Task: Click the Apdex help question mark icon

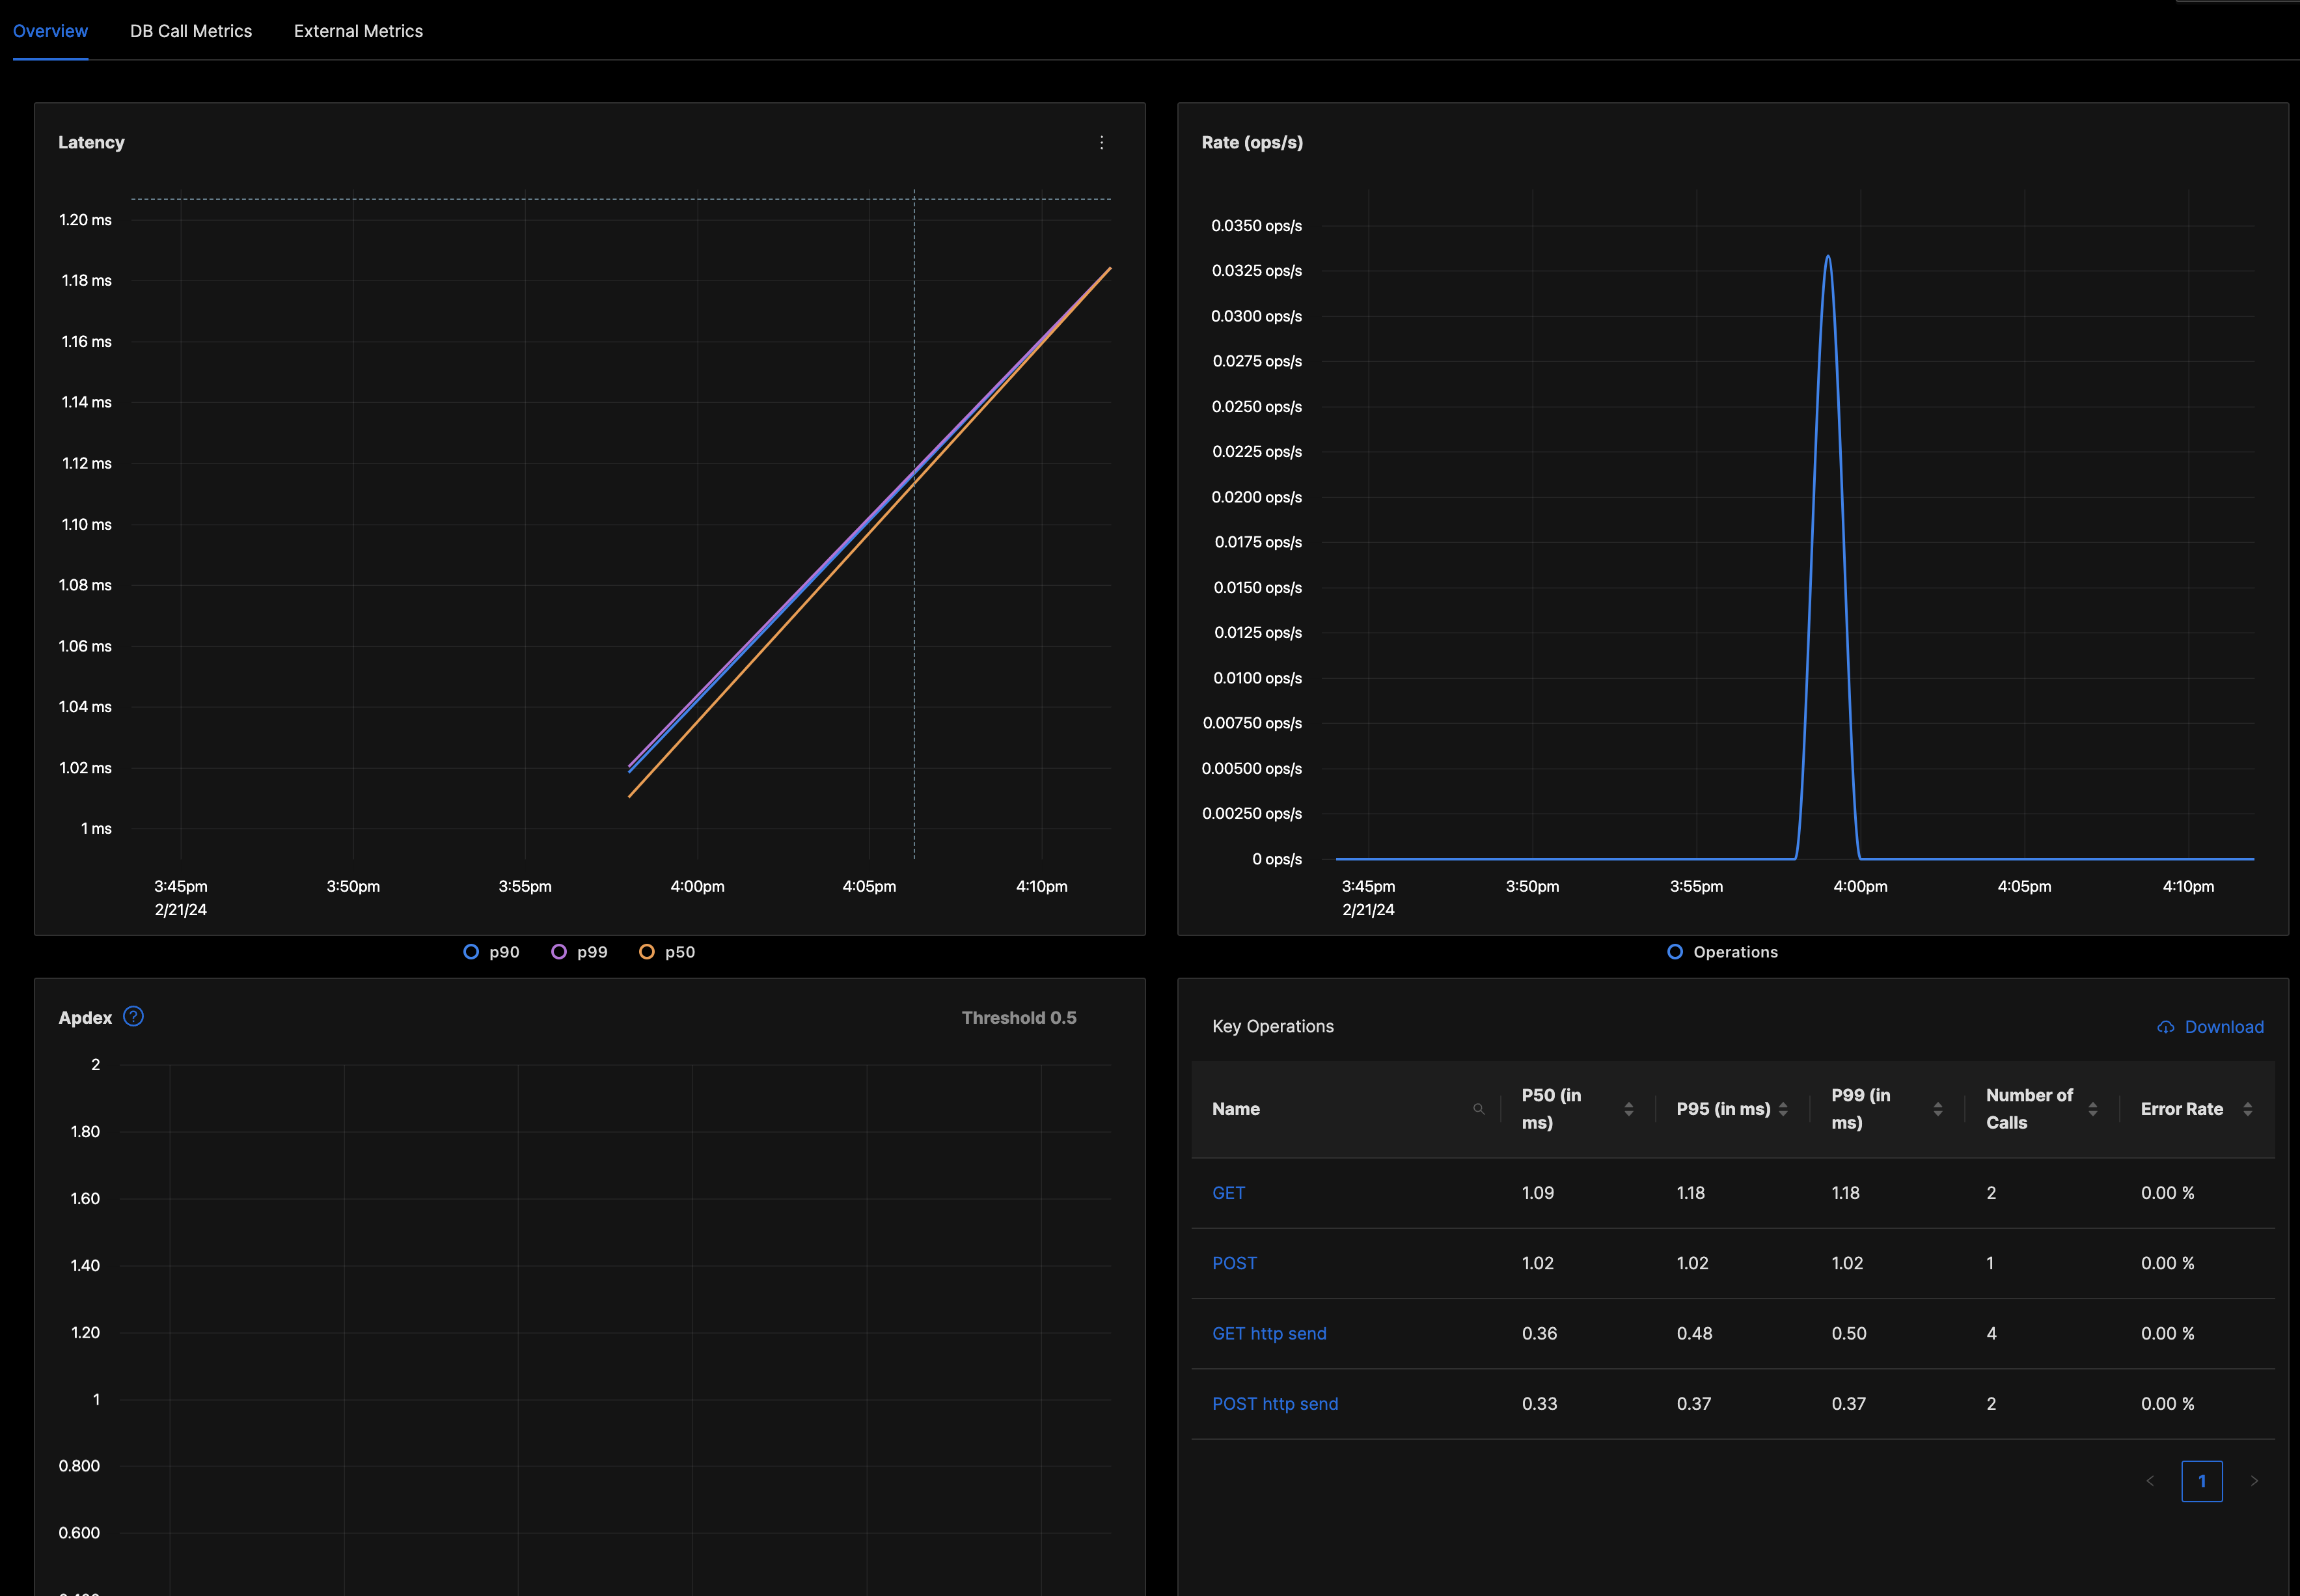Action: 133,1016
